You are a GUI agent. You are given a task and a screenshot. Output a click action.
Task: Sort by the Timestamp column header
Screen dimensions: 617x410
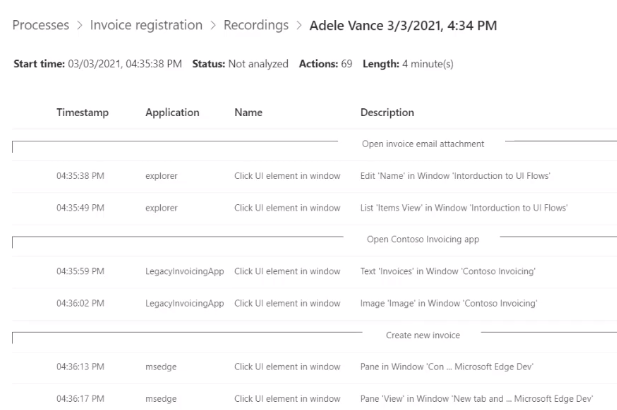[x=83, y=113]
